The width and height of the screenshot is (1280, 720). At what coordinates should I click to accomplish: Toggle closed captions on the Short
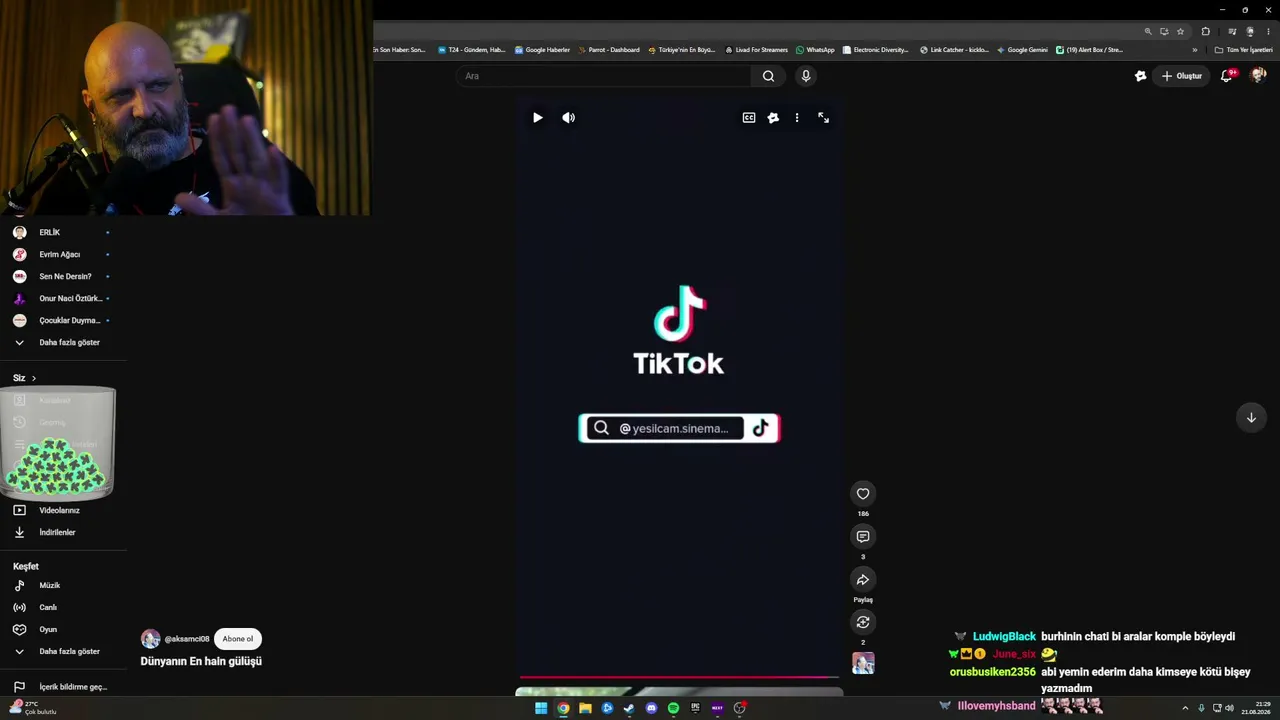click(x=748, y=118)
